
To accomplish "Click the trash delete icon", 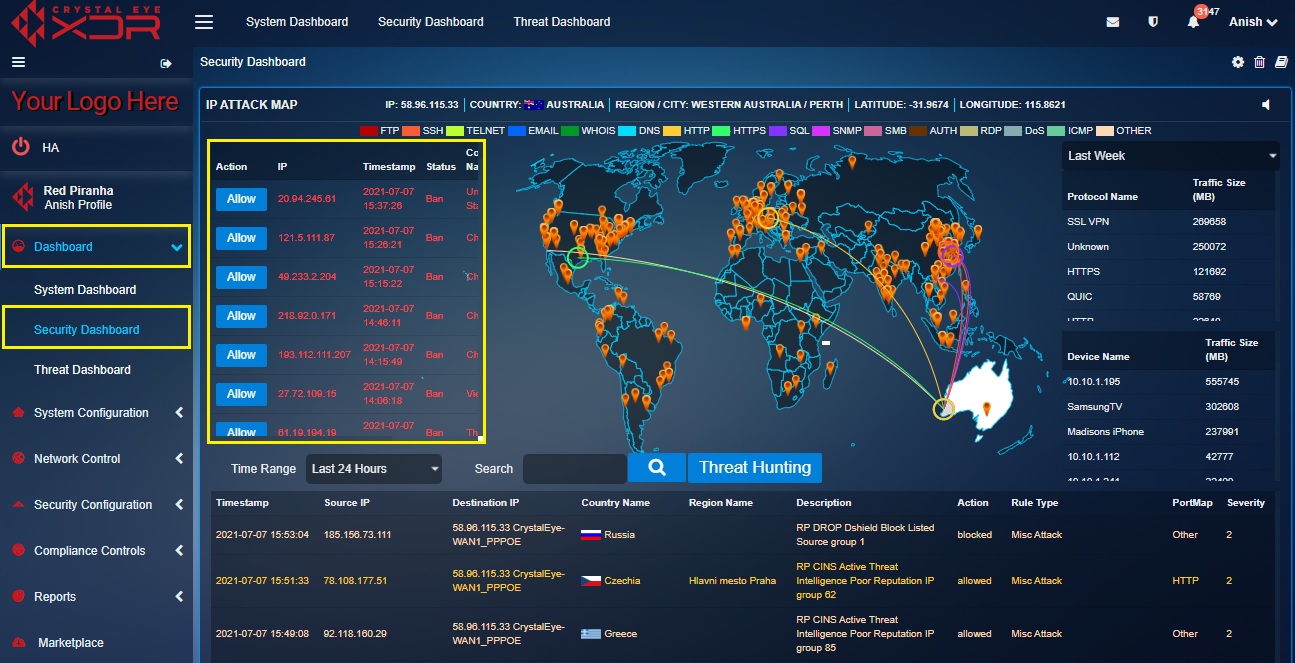I will pos(1259,62).
